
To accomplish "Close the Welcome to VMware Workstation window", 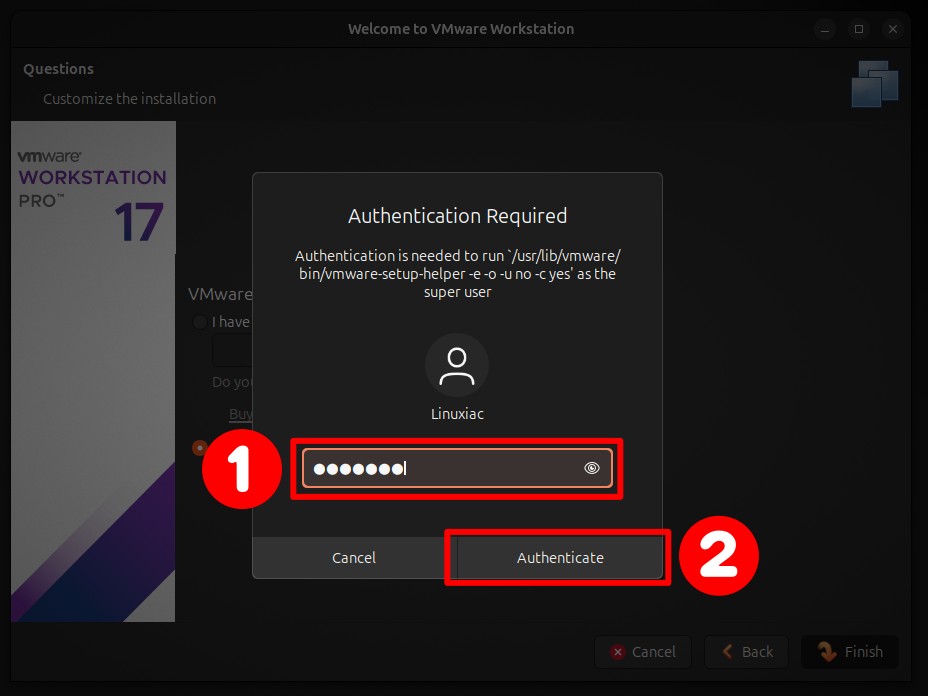I will [x=893, y=29].
